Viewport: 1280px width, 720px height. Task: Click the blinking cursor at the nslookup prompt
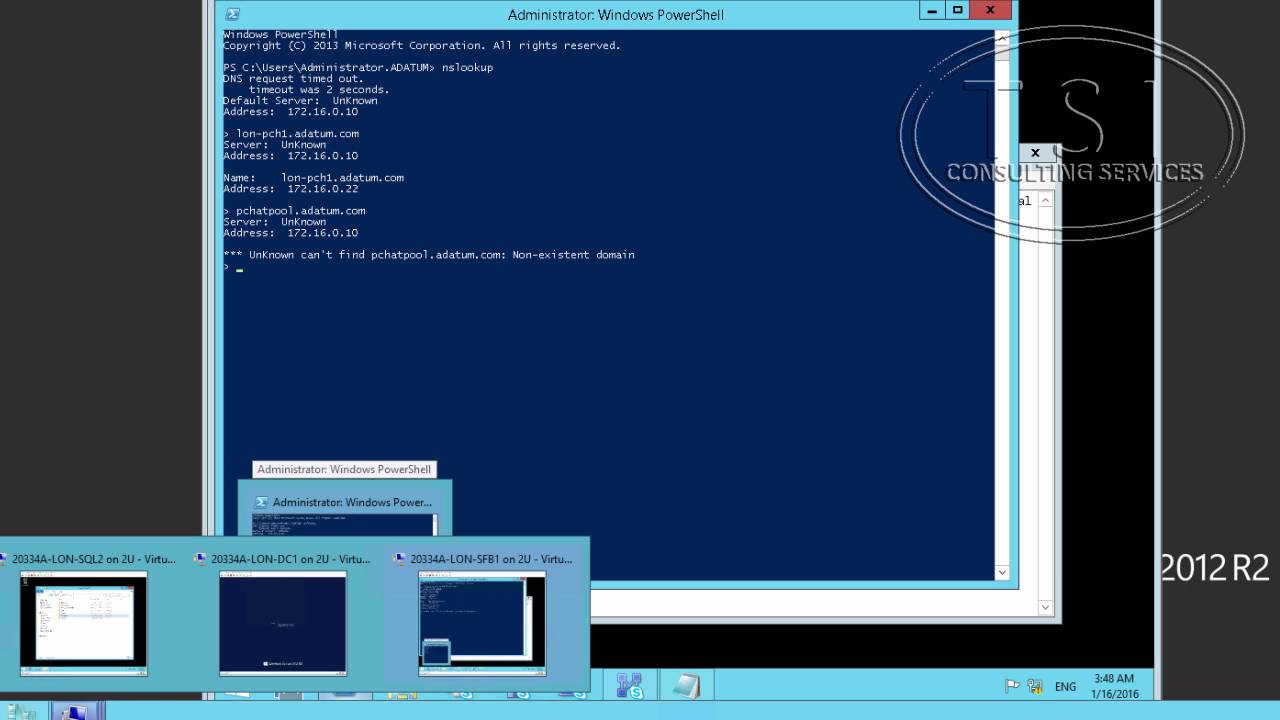(x=240, y=269)
